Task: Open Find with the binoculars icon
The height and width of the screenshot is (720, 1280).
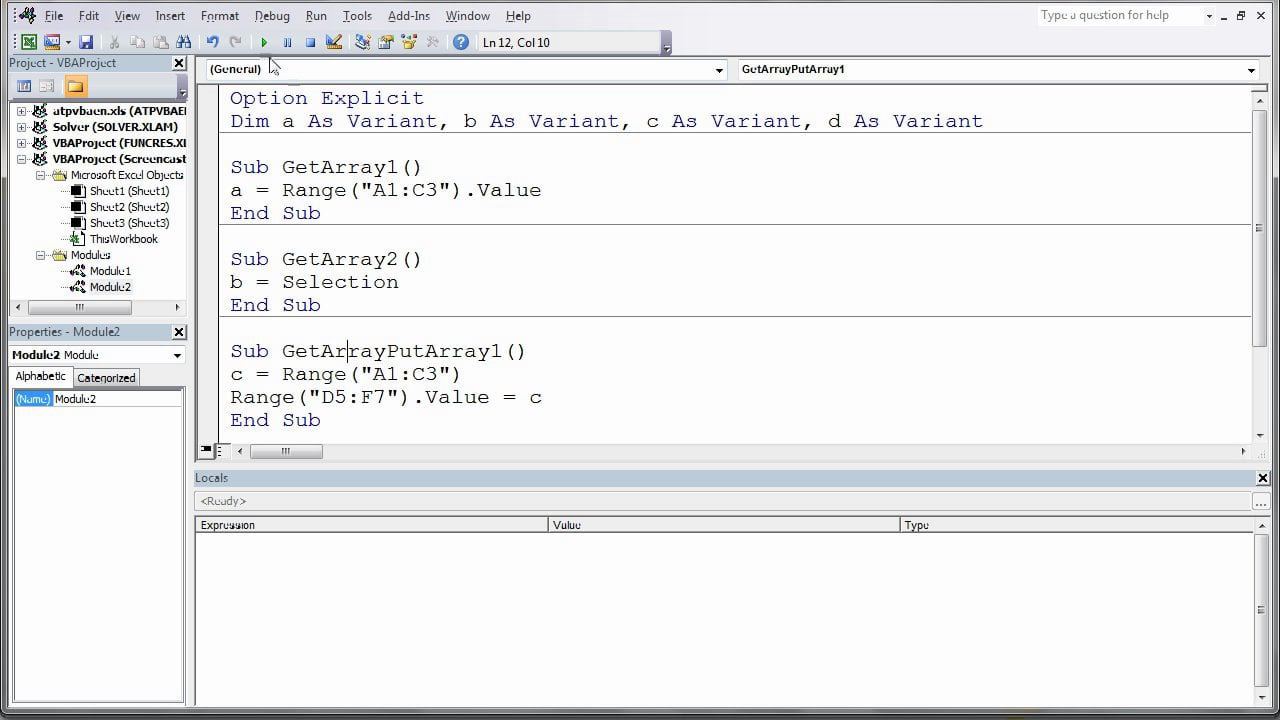Action: [183, 42]
